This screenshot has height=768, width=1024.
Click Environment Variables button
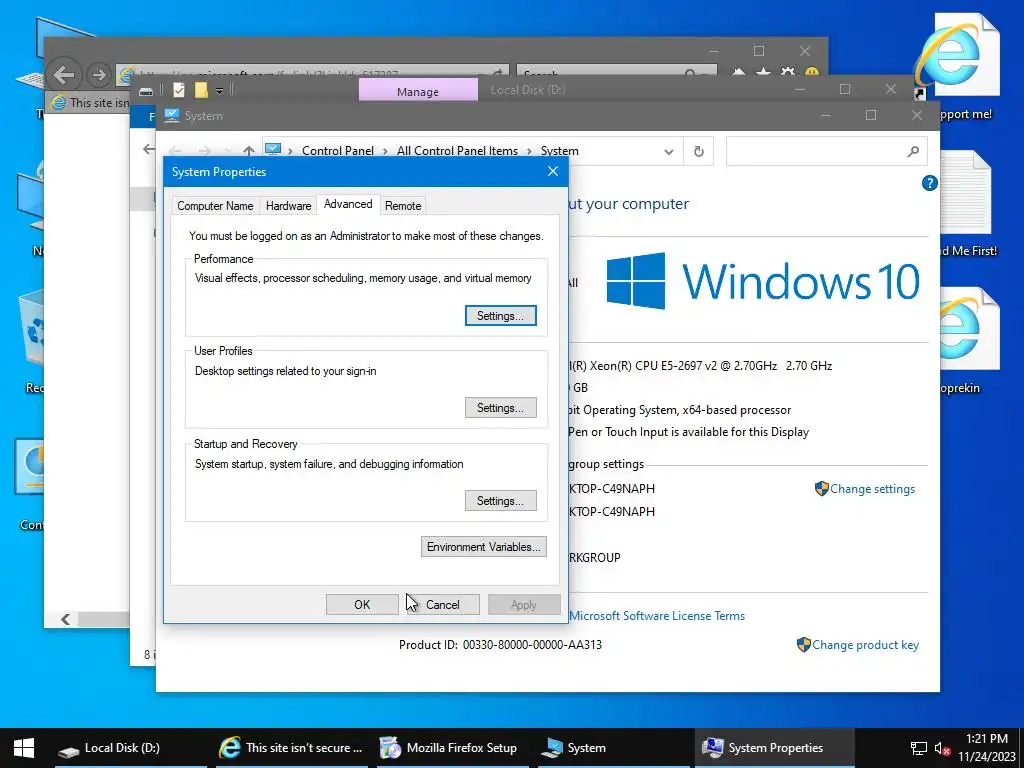[x=483, y=547]
